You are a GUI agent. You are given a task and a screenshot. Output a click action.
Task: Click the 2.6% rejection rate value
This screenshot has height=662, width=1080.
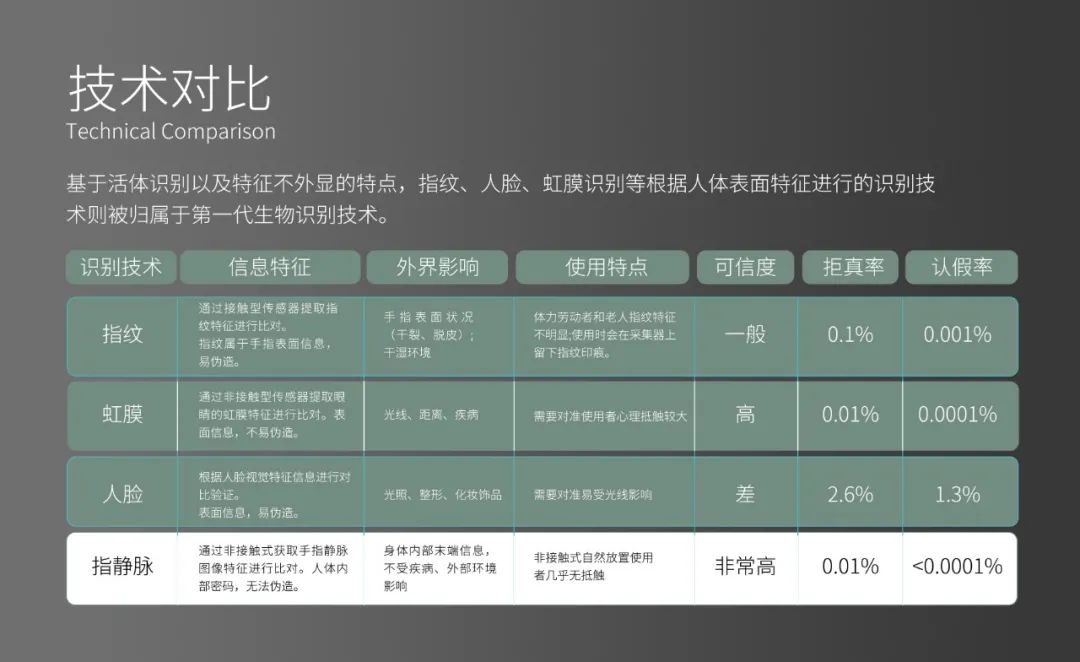coord(850,495)
